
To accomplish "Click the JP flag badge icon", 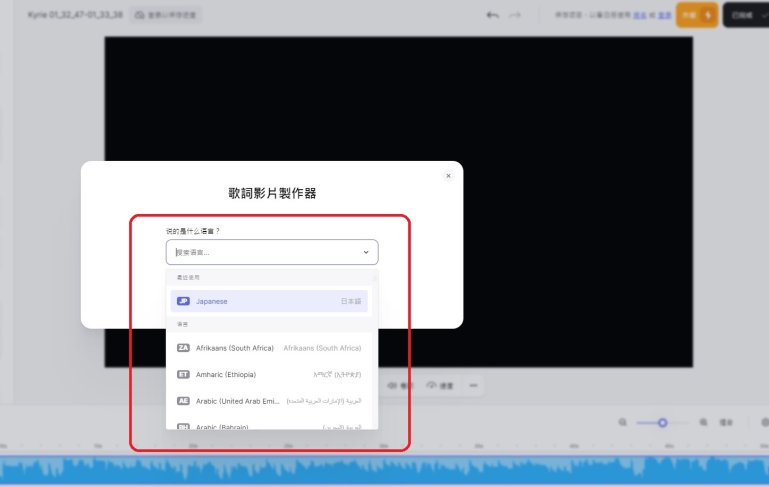I will pos(183,301).
